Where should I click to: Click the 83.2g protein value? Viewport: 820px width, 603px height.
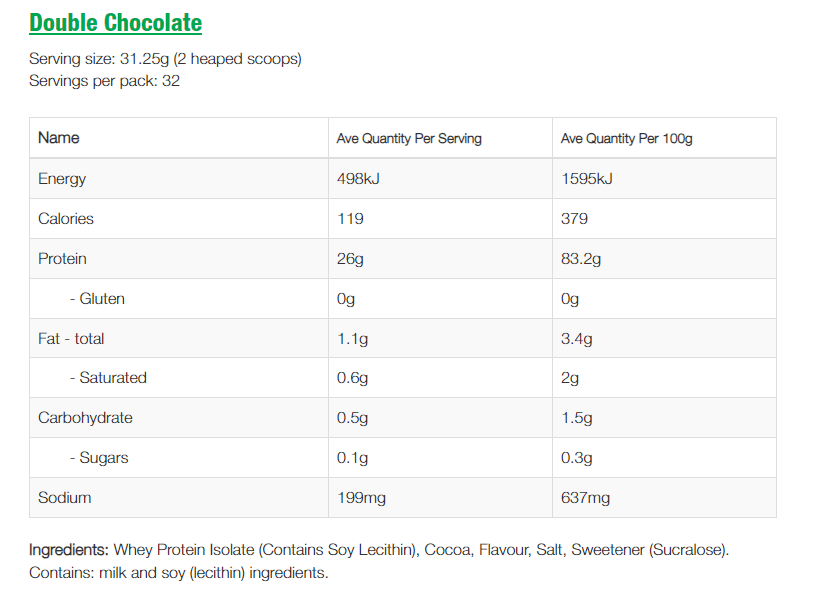(x=580, y=259)
